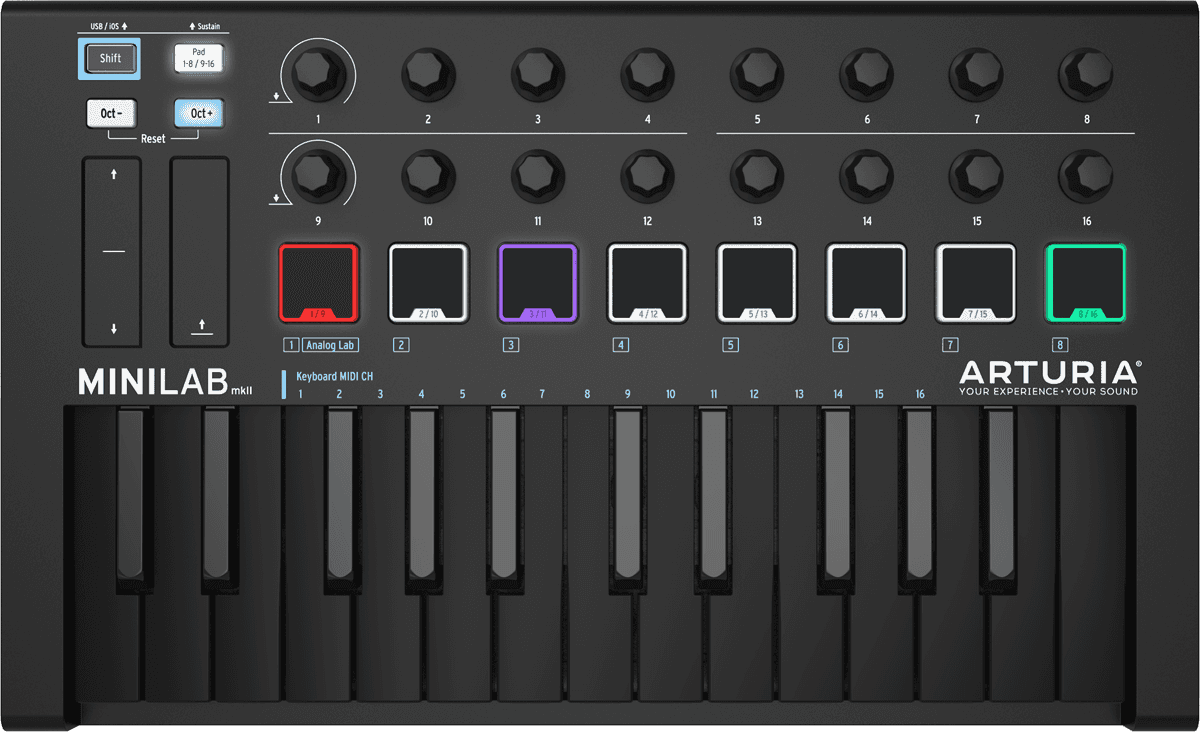
Task: Tap the purple pad labeled 3/11
Action: point(537,282)
